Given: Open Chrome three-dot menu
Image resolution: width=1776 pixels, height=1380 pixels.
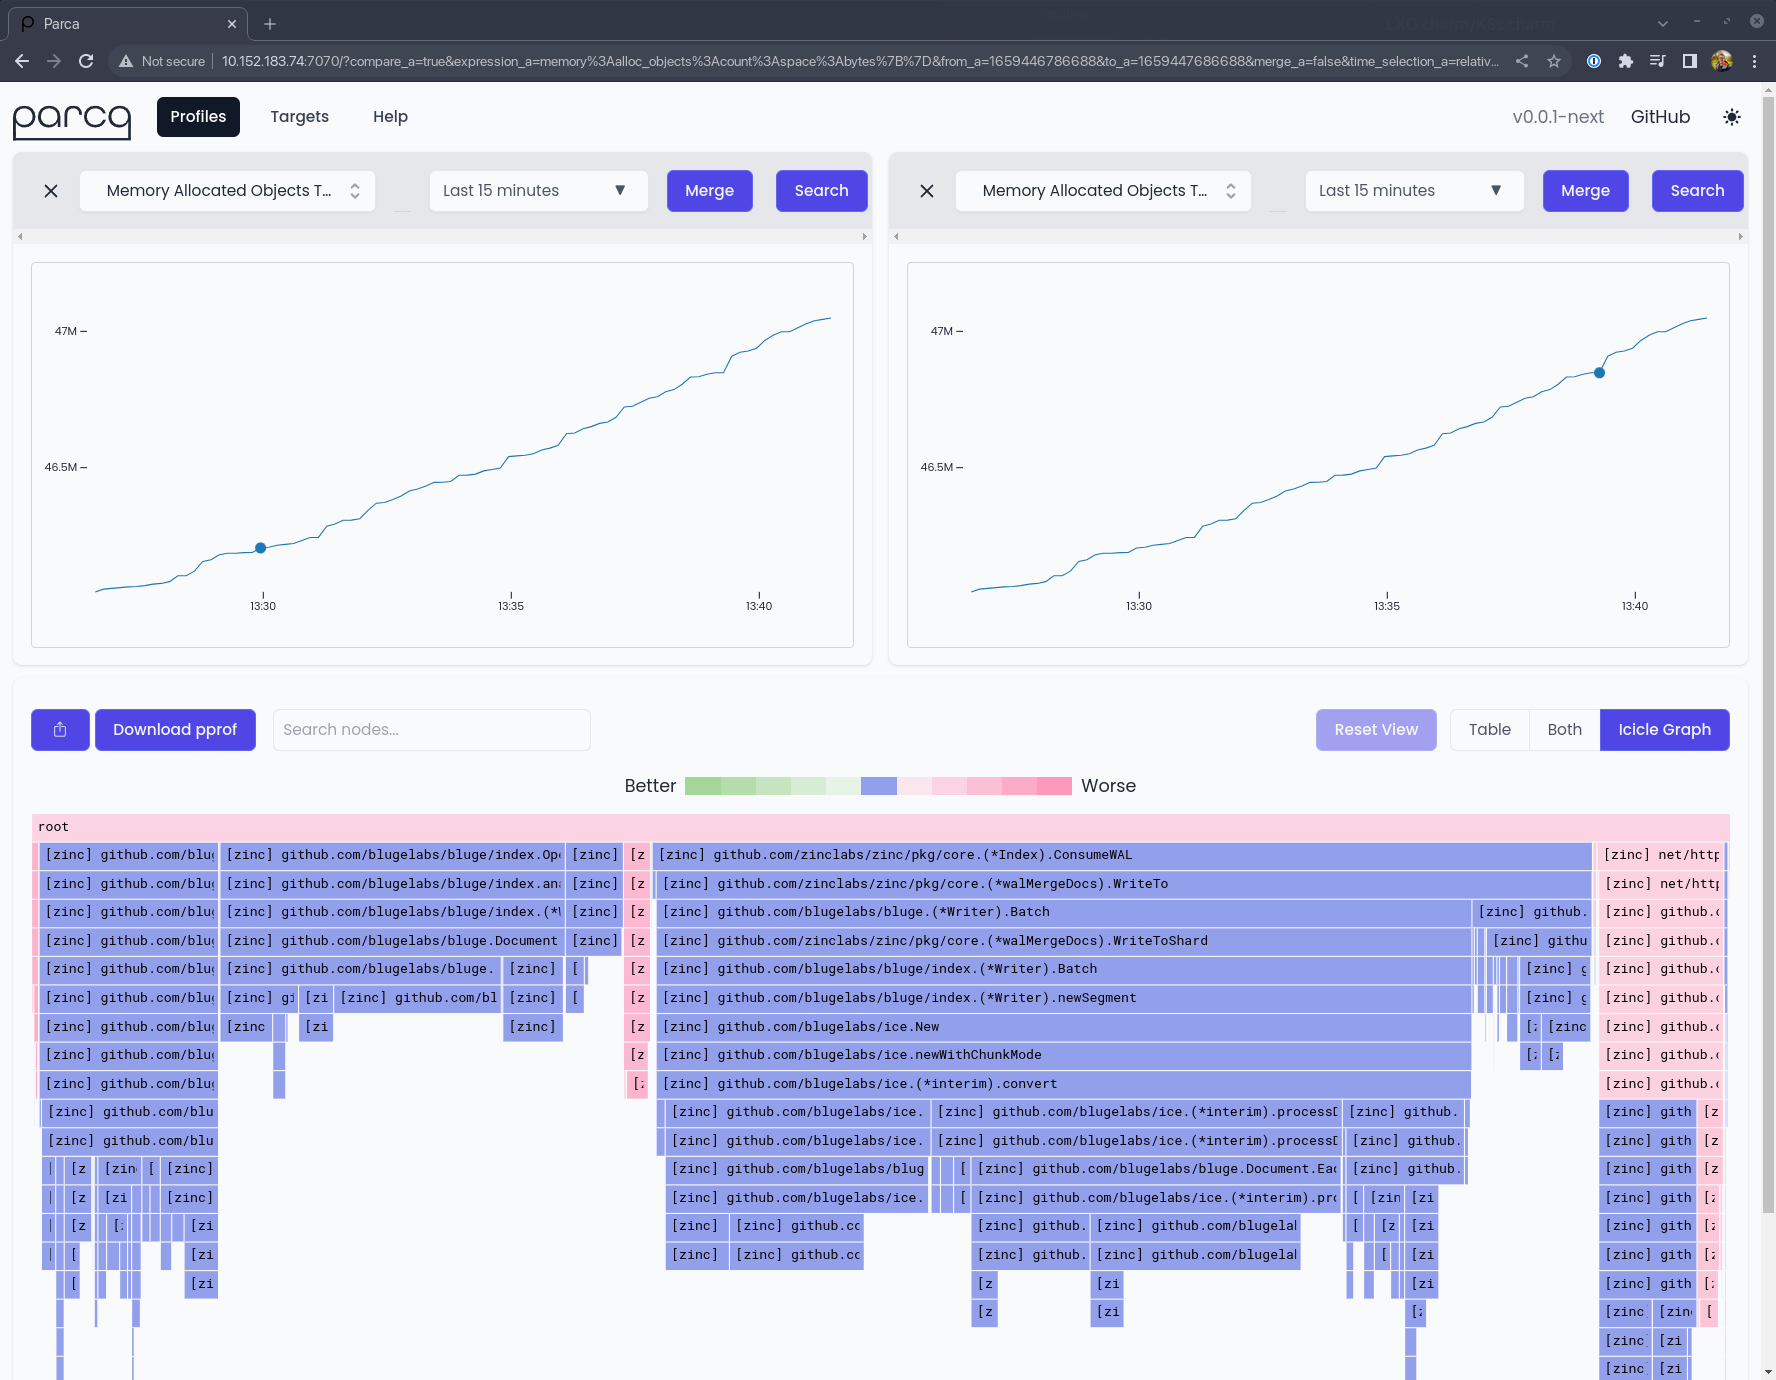Looking at the screenshot, I should pyautogui.click(x=1754, y=61).
